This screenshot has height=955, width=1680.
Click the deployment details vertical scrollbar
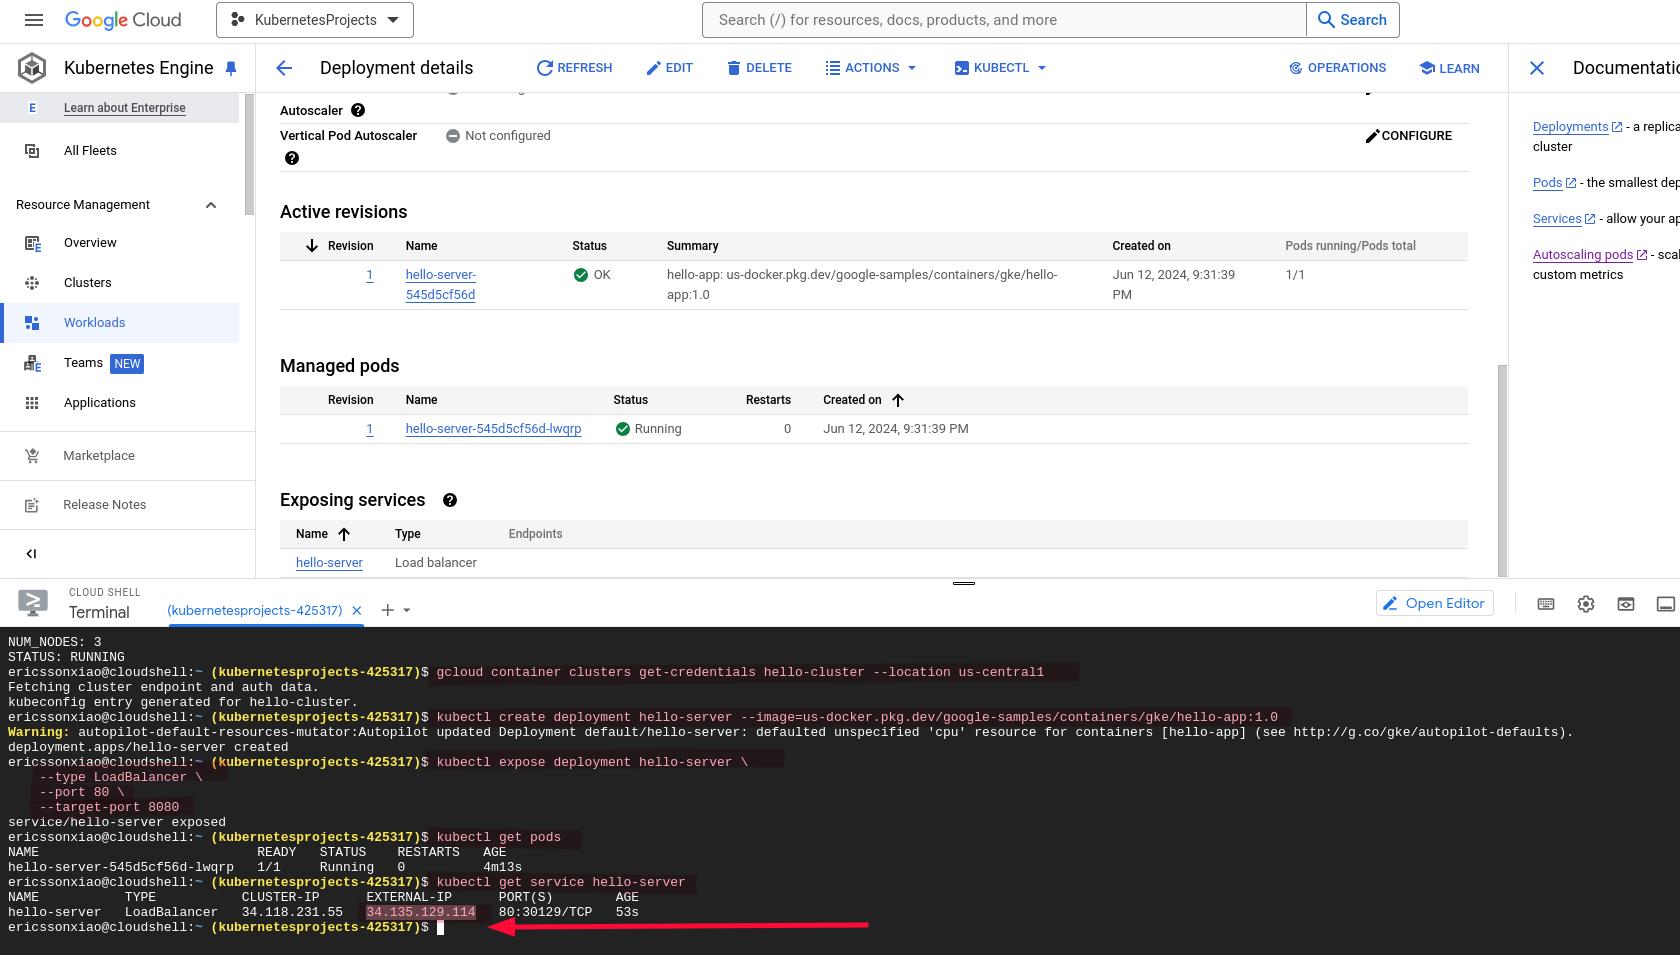click(1502, 470)
